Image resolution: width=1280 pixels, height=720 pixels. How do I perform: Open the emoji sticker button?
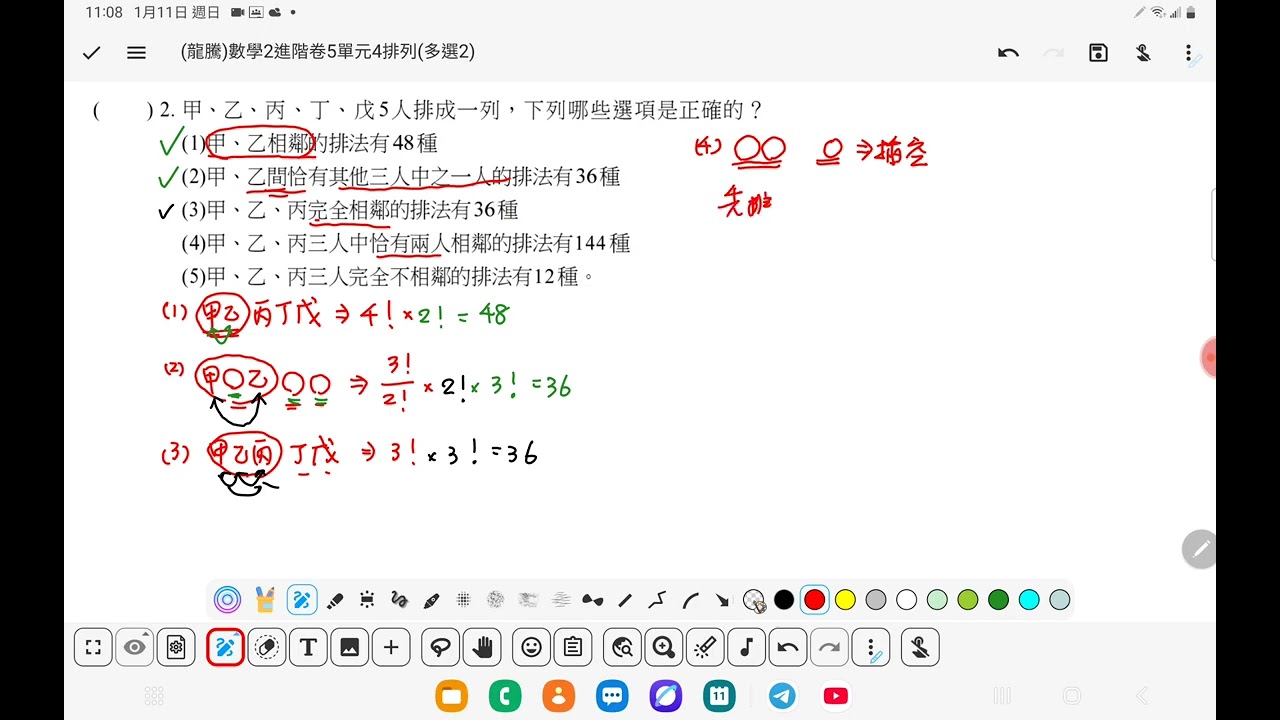531,648
